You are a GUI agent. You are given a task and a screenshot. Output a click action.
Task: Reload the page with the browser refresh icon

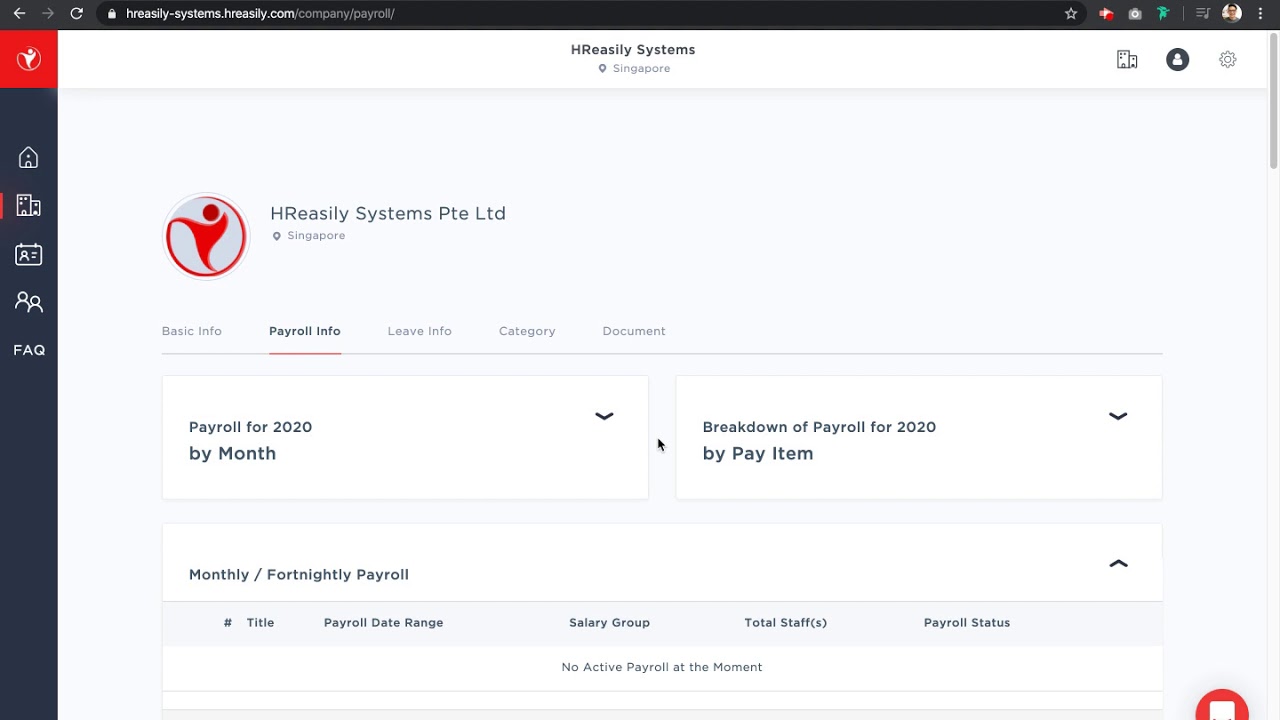point(76,13)
